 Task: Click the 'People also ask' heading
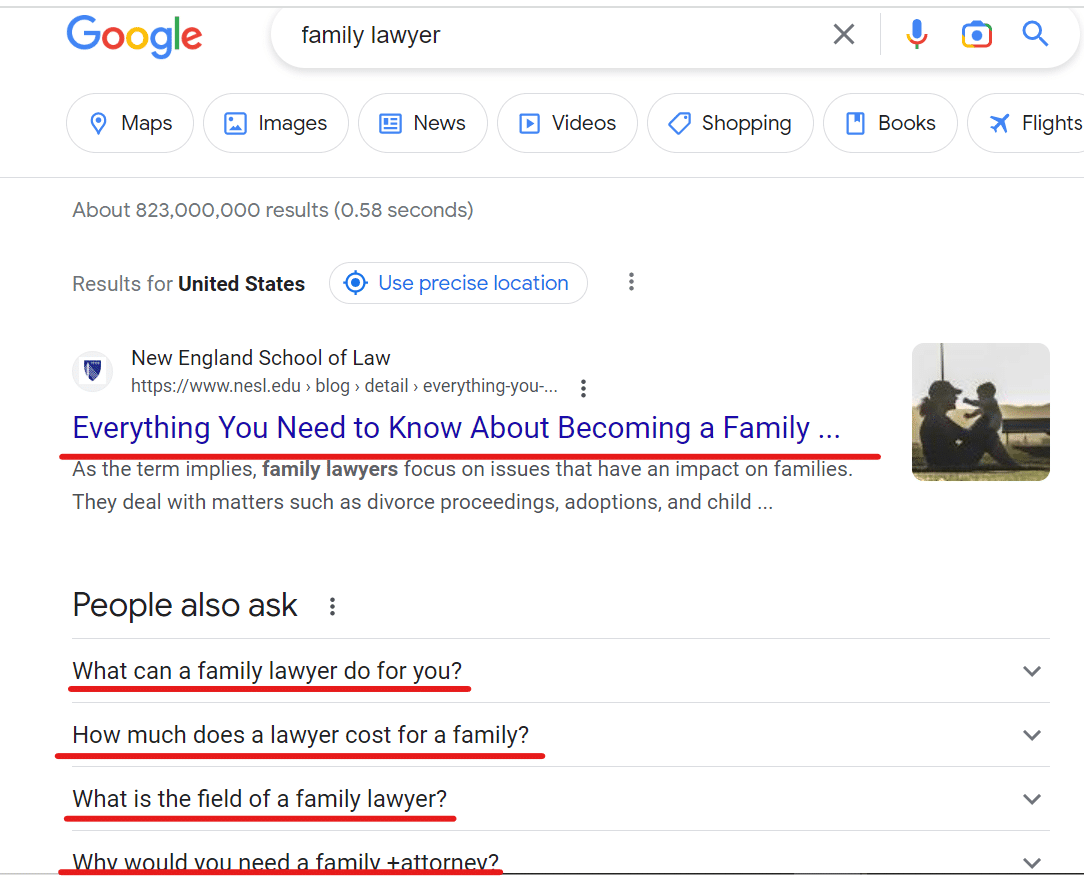coord(185,605)
